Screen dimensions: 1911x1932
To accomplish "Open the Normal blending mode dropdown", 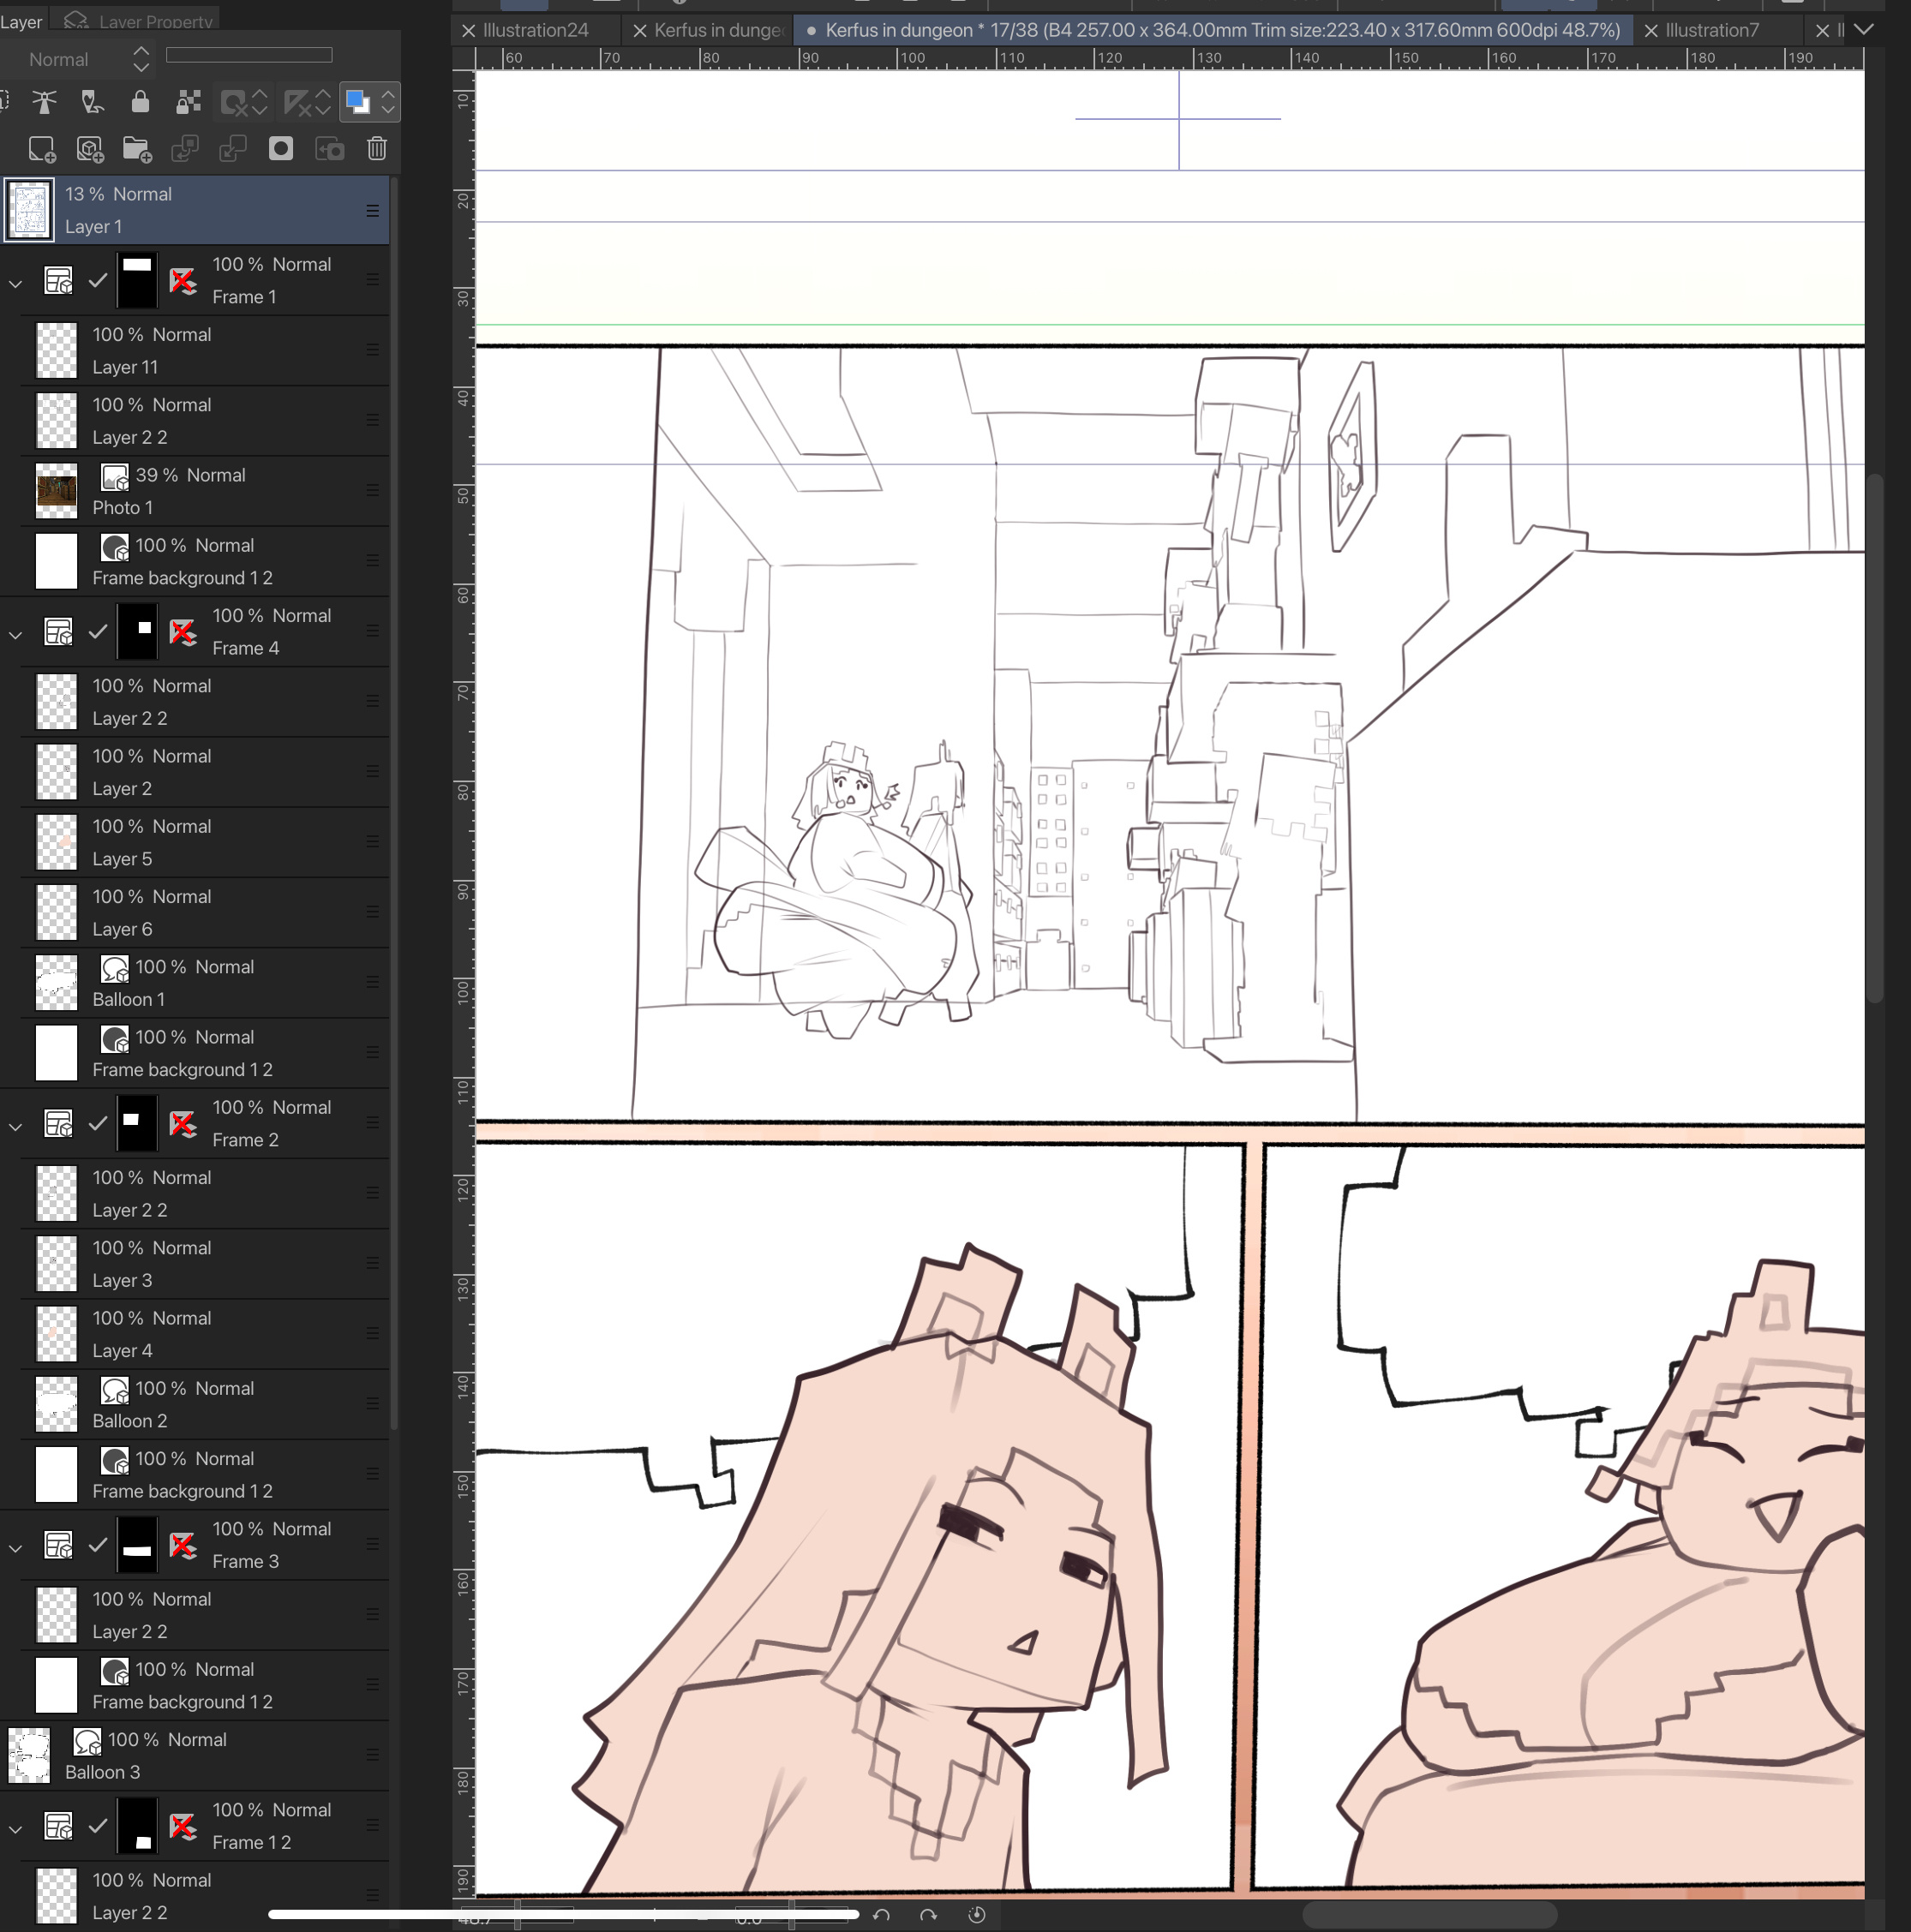I will click(79, 59).
